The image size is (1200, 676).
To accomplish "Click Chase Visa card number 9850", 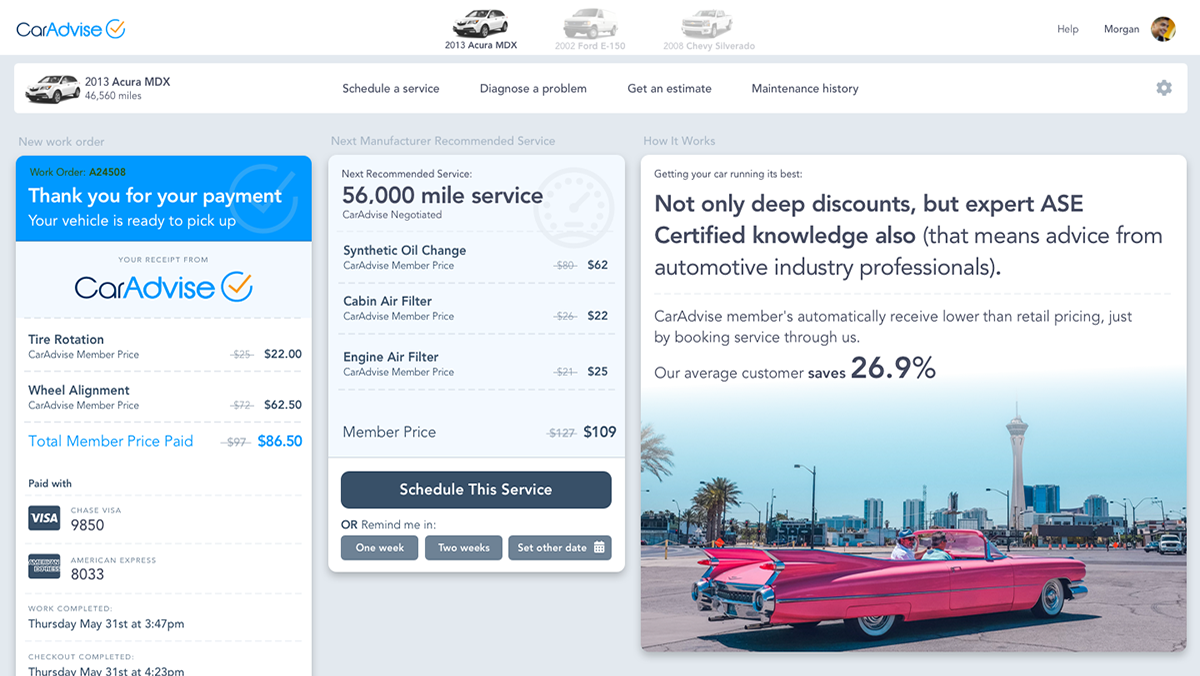I will coord(87,525).
